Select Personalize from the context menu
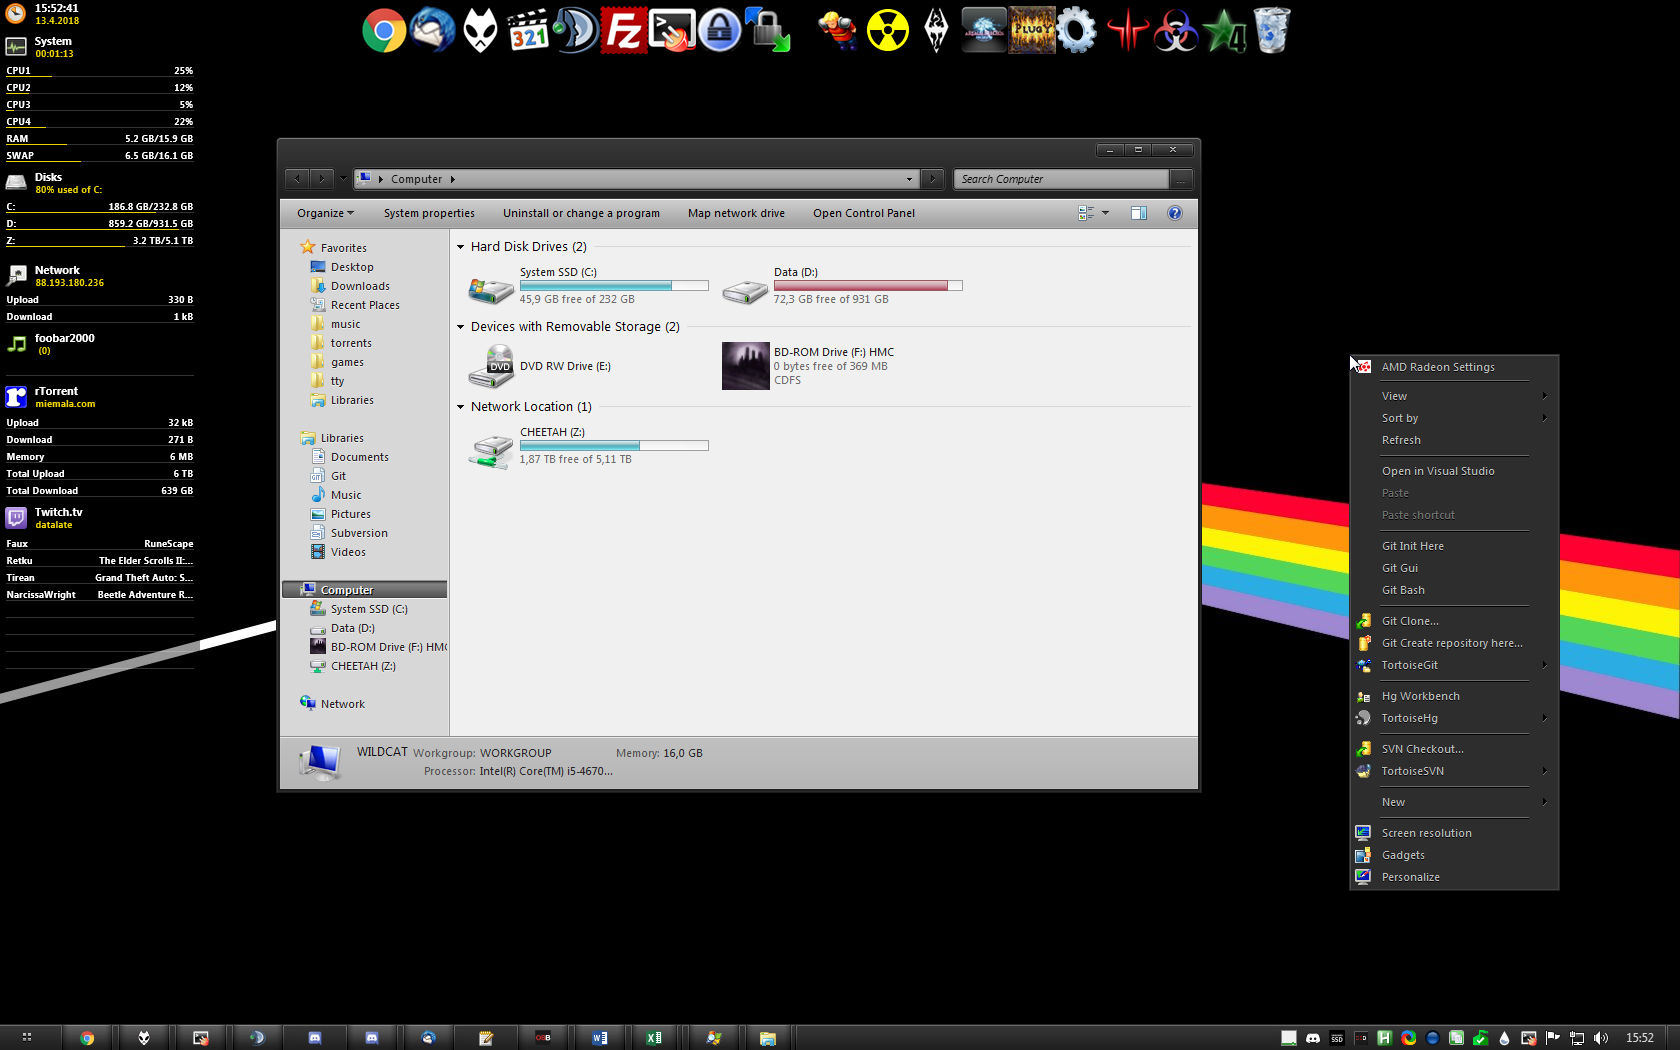Viewport: 1680px width, 1050px height. (1410, 877)
